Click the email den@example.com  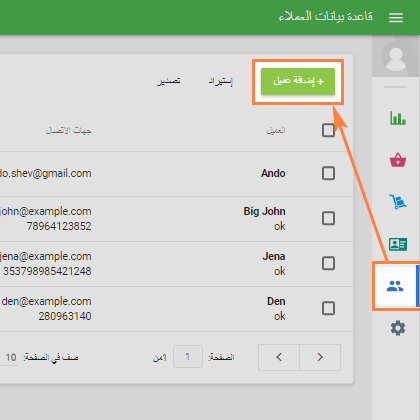46,301
